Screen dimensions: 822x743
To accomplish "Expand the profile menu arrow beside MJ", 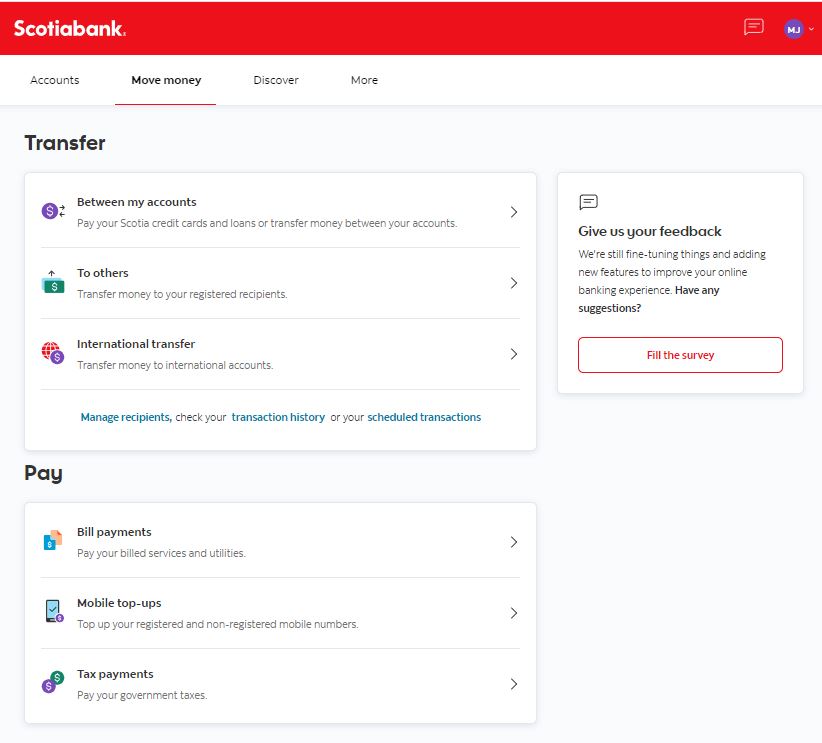I will coord(811,29).
